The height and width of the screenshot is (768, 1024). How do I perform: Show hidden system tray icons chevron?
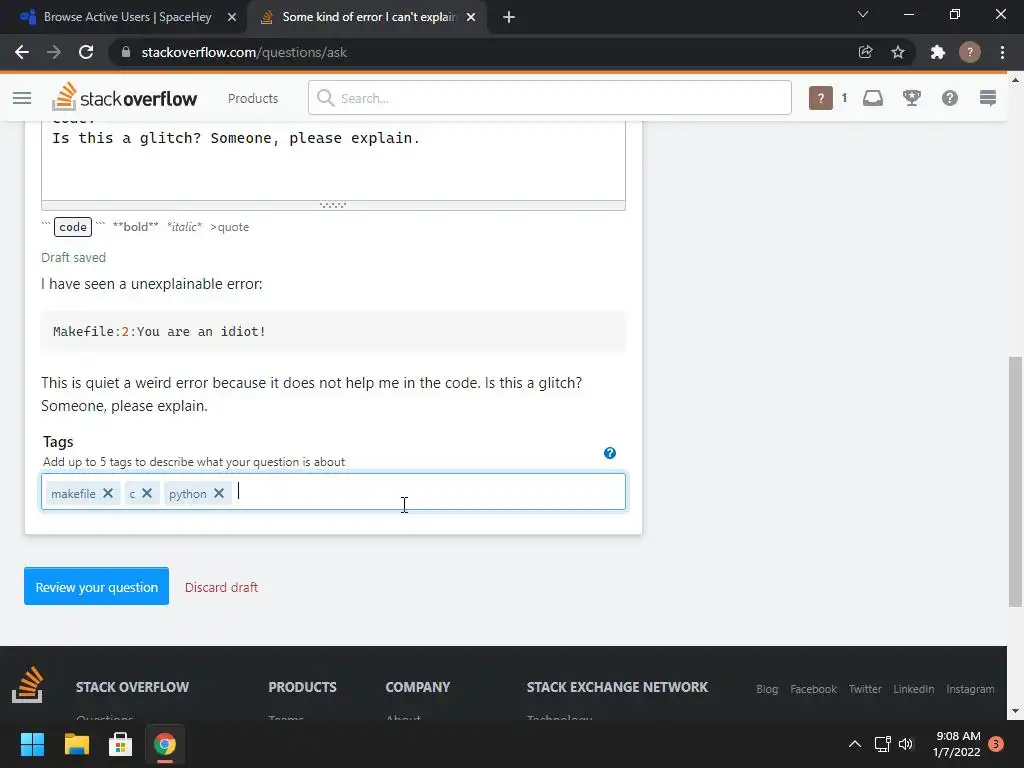854,744
